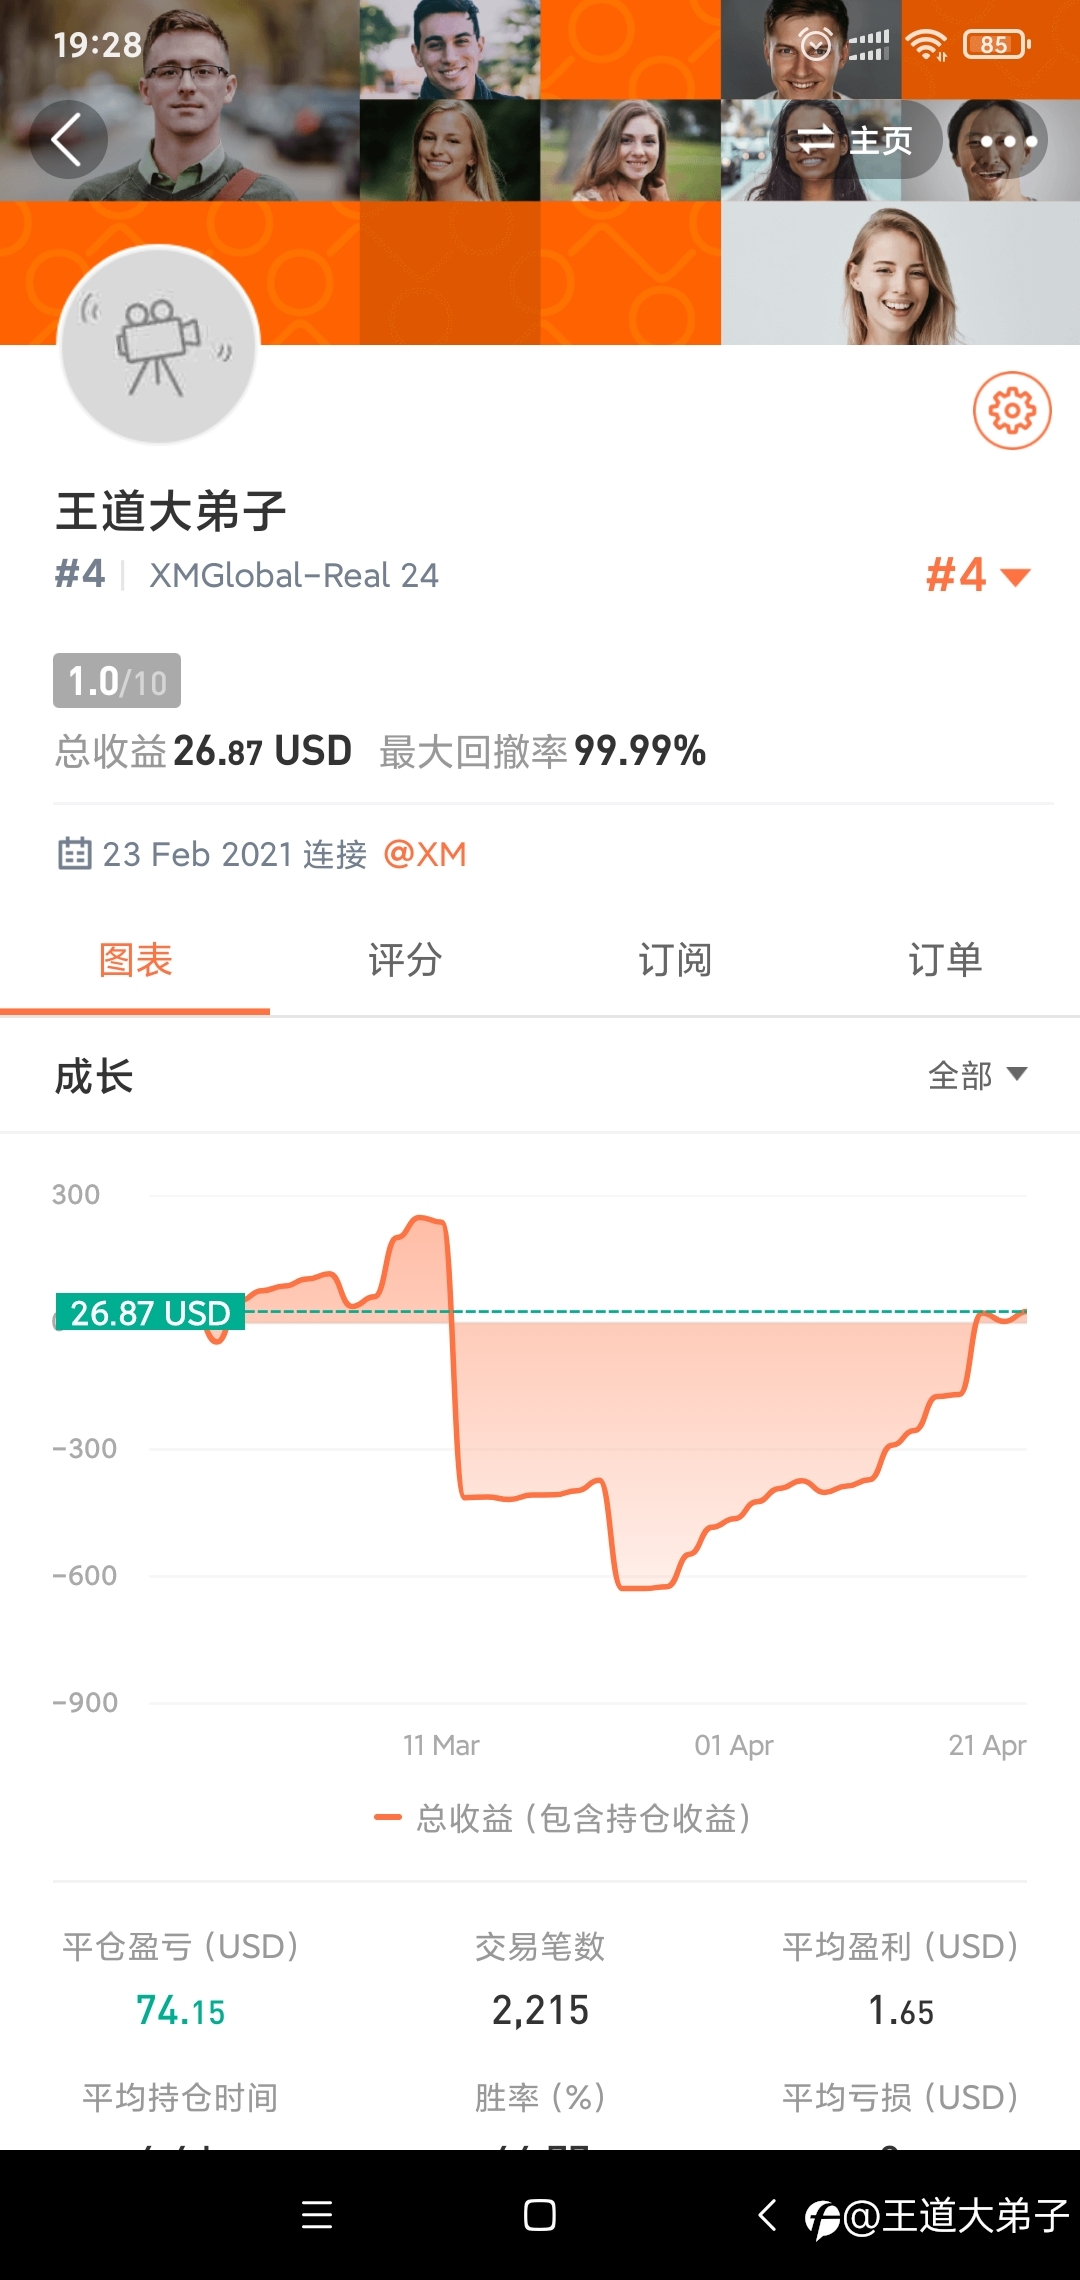This screenshot has height=2280, width=1080.
Task: Open the 全部 time range dropdown
Action: point(976,1075)
